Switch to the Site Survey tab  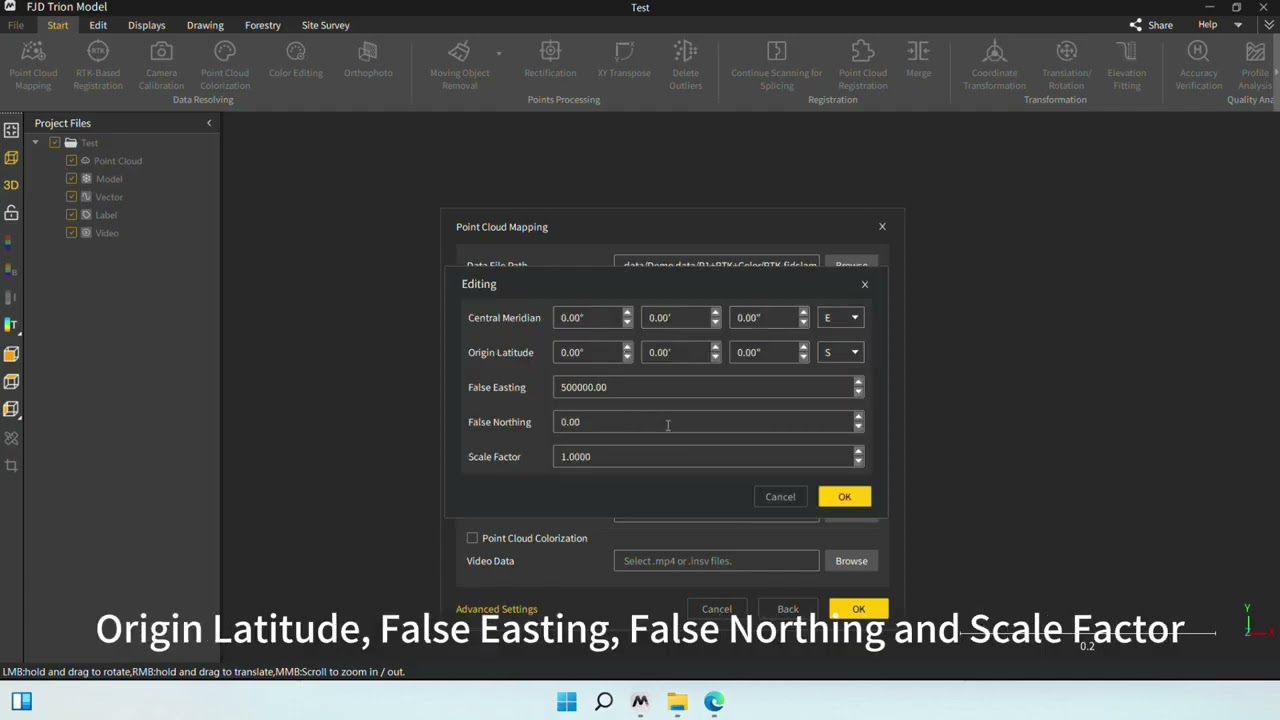[x=325, y=25]
